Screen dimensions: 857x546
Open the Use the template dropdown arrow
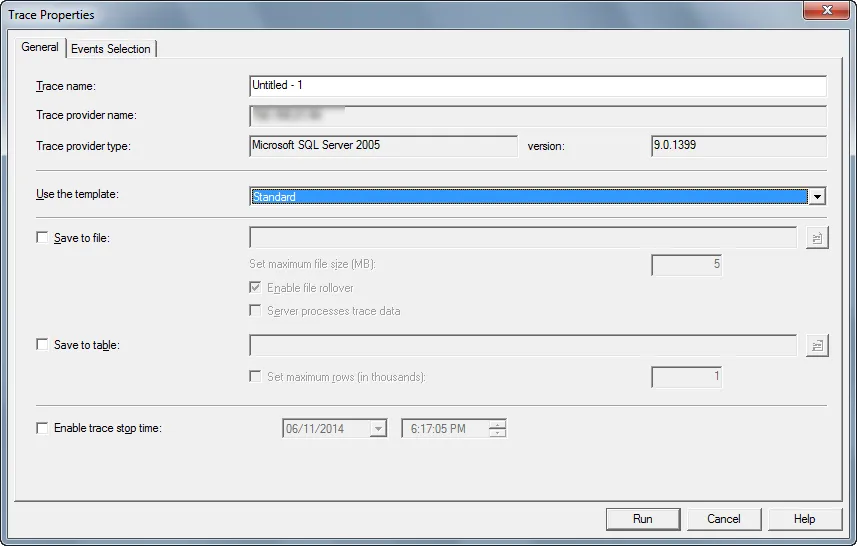click(817, 197)
